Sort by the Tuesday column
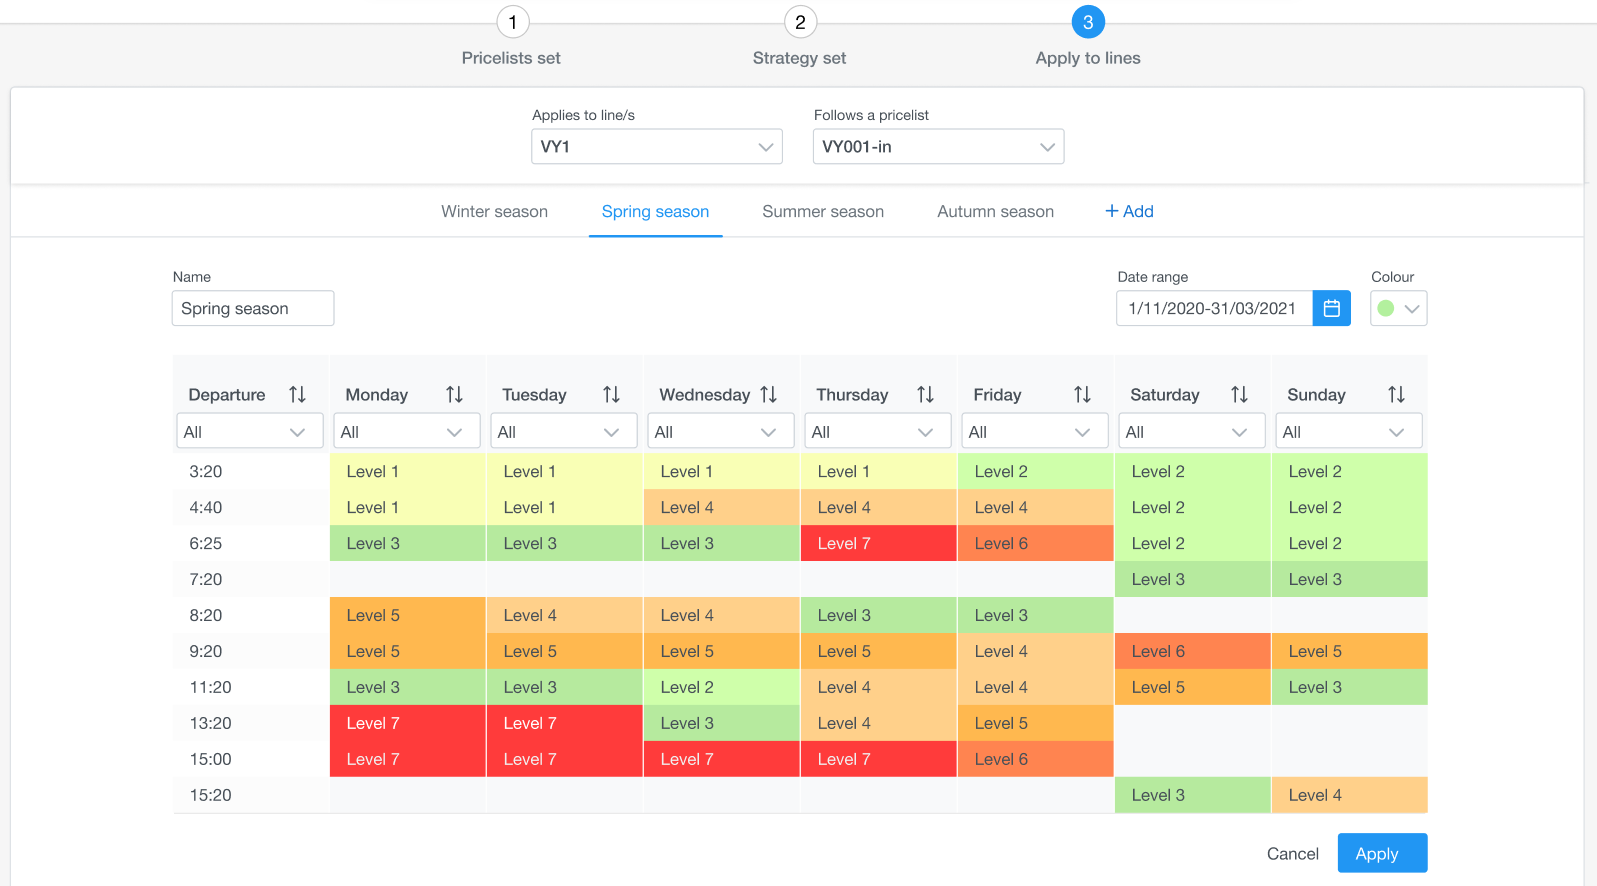The image size is (1597, 886). (611, 394)
